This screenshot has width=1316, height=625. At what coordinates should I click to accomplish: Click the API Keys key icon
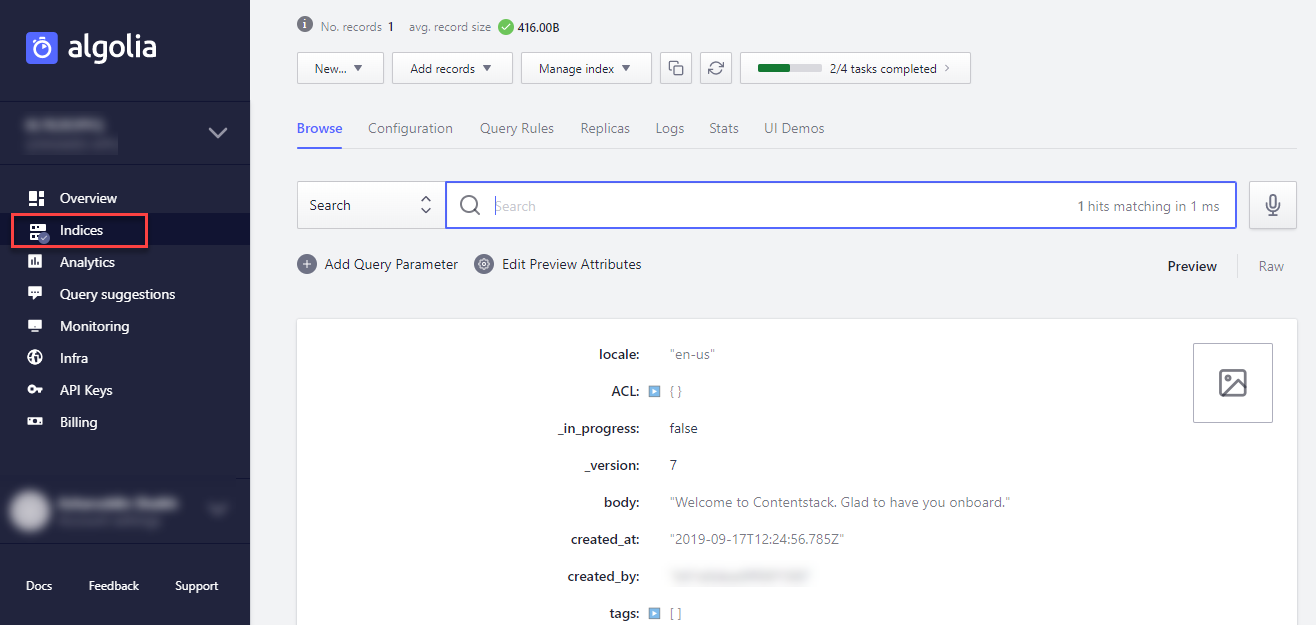coord(36,390)
